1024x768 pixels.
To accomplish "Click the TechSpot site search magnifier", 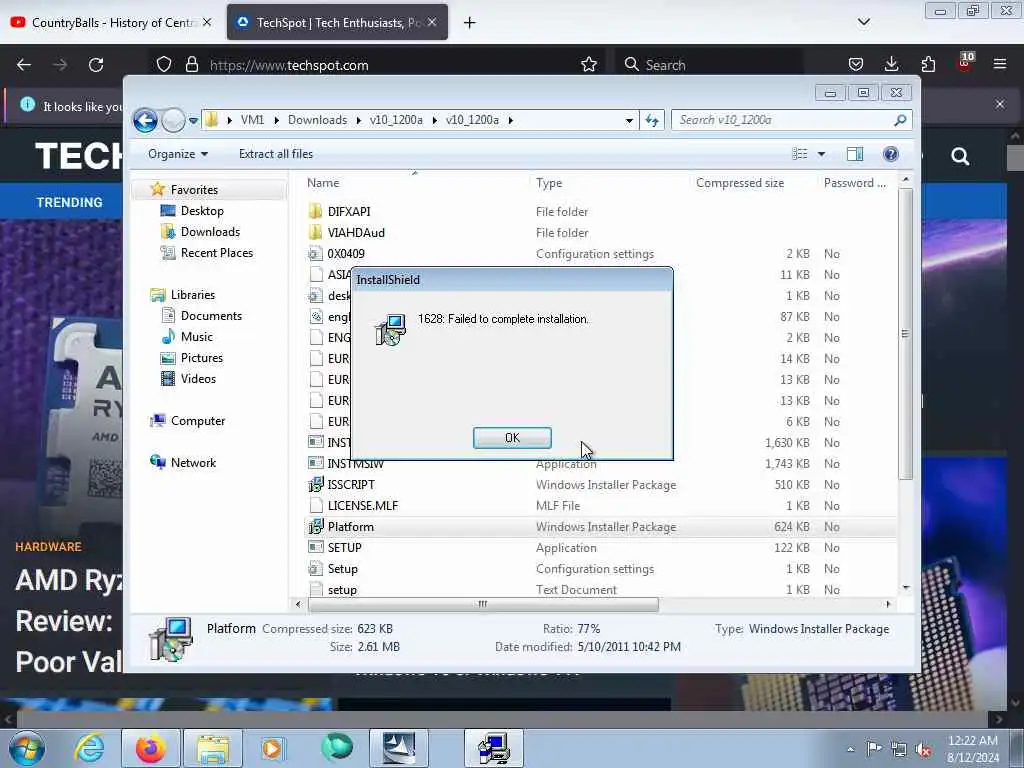I will (960, 156).
